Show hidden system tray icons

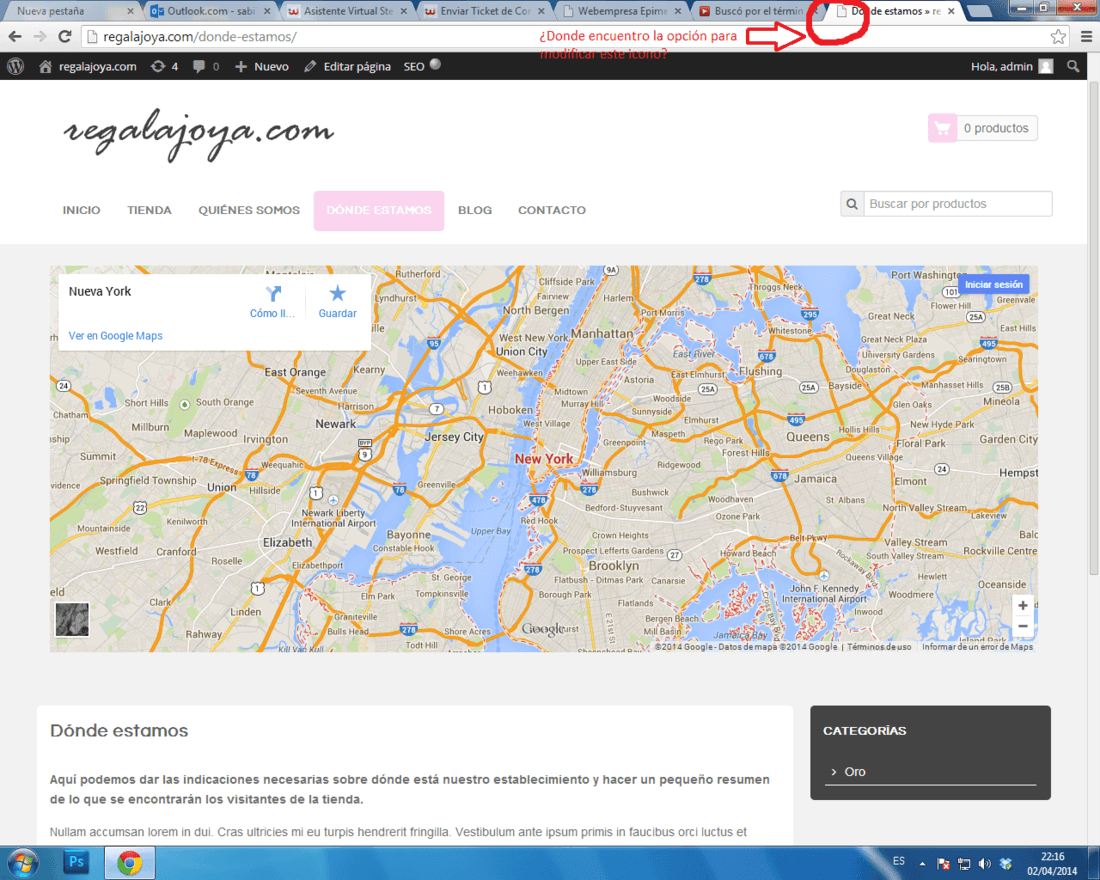pyautogui.click(x=923, y=864)
